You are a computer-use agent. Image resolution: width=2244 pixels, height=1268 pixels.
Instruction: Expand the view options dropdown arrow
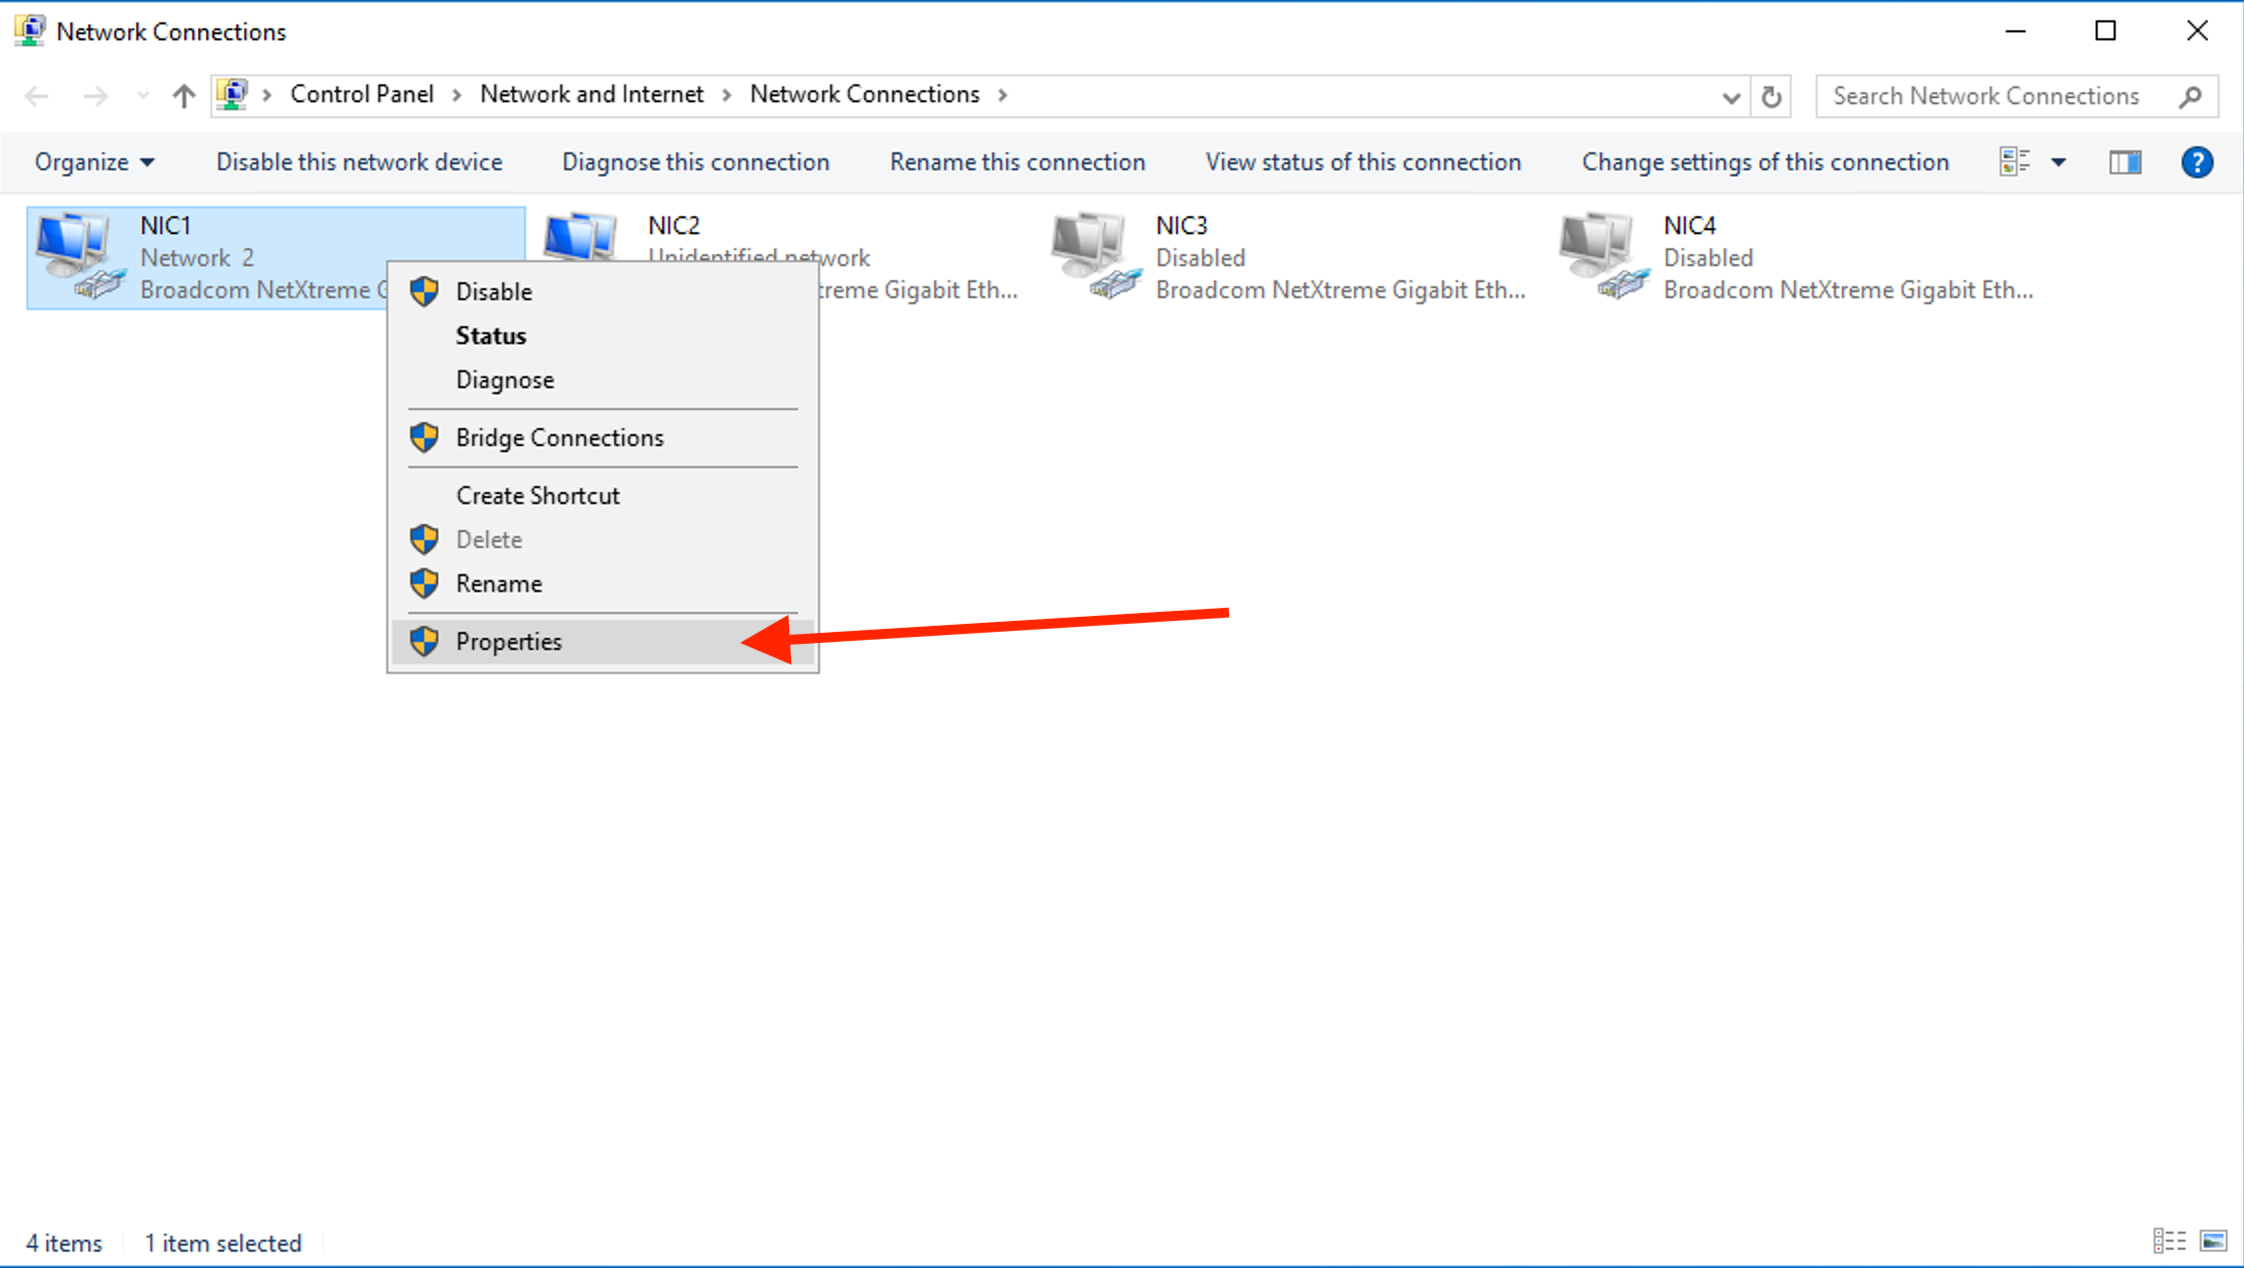click(x=2058, y=162)
